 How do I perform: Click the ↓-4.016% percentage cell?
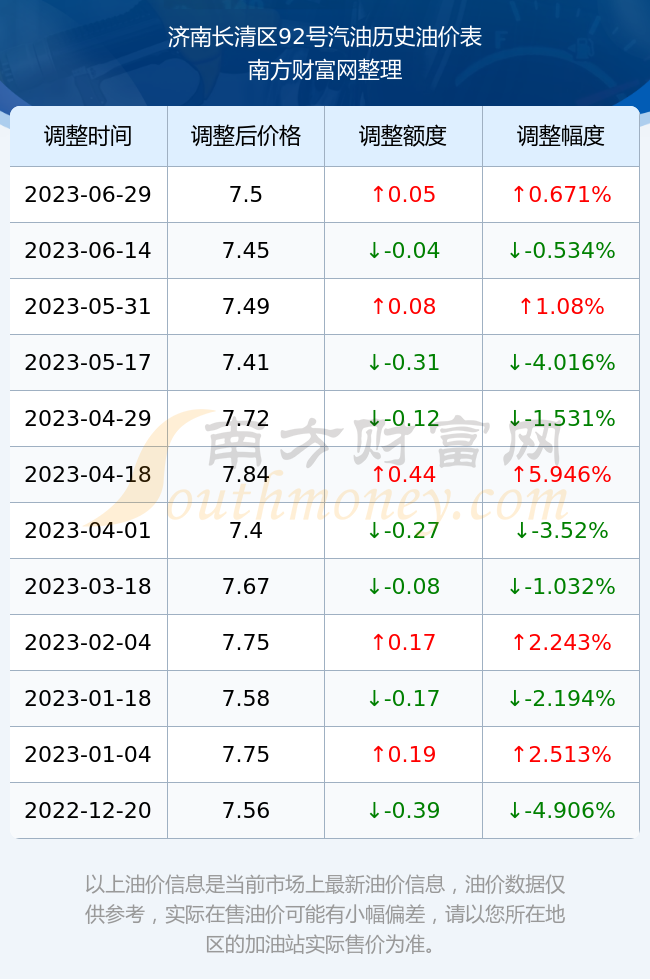[561, 362]
